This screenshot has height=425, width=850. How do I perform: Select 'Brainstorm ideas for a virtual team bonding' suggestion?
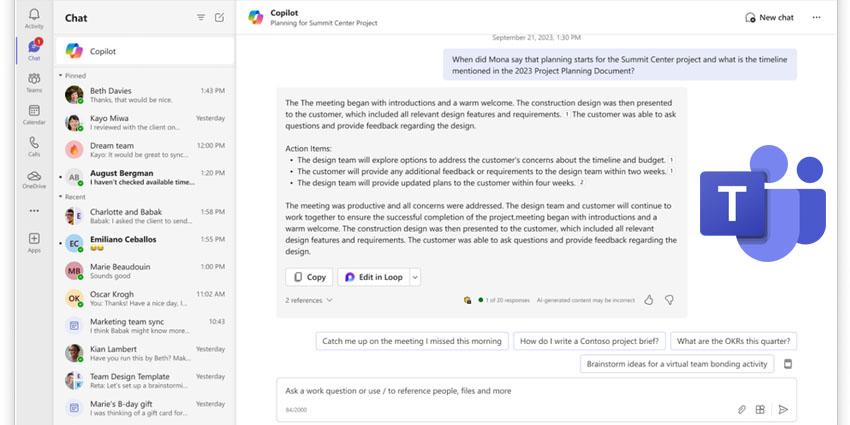point(677,364)
